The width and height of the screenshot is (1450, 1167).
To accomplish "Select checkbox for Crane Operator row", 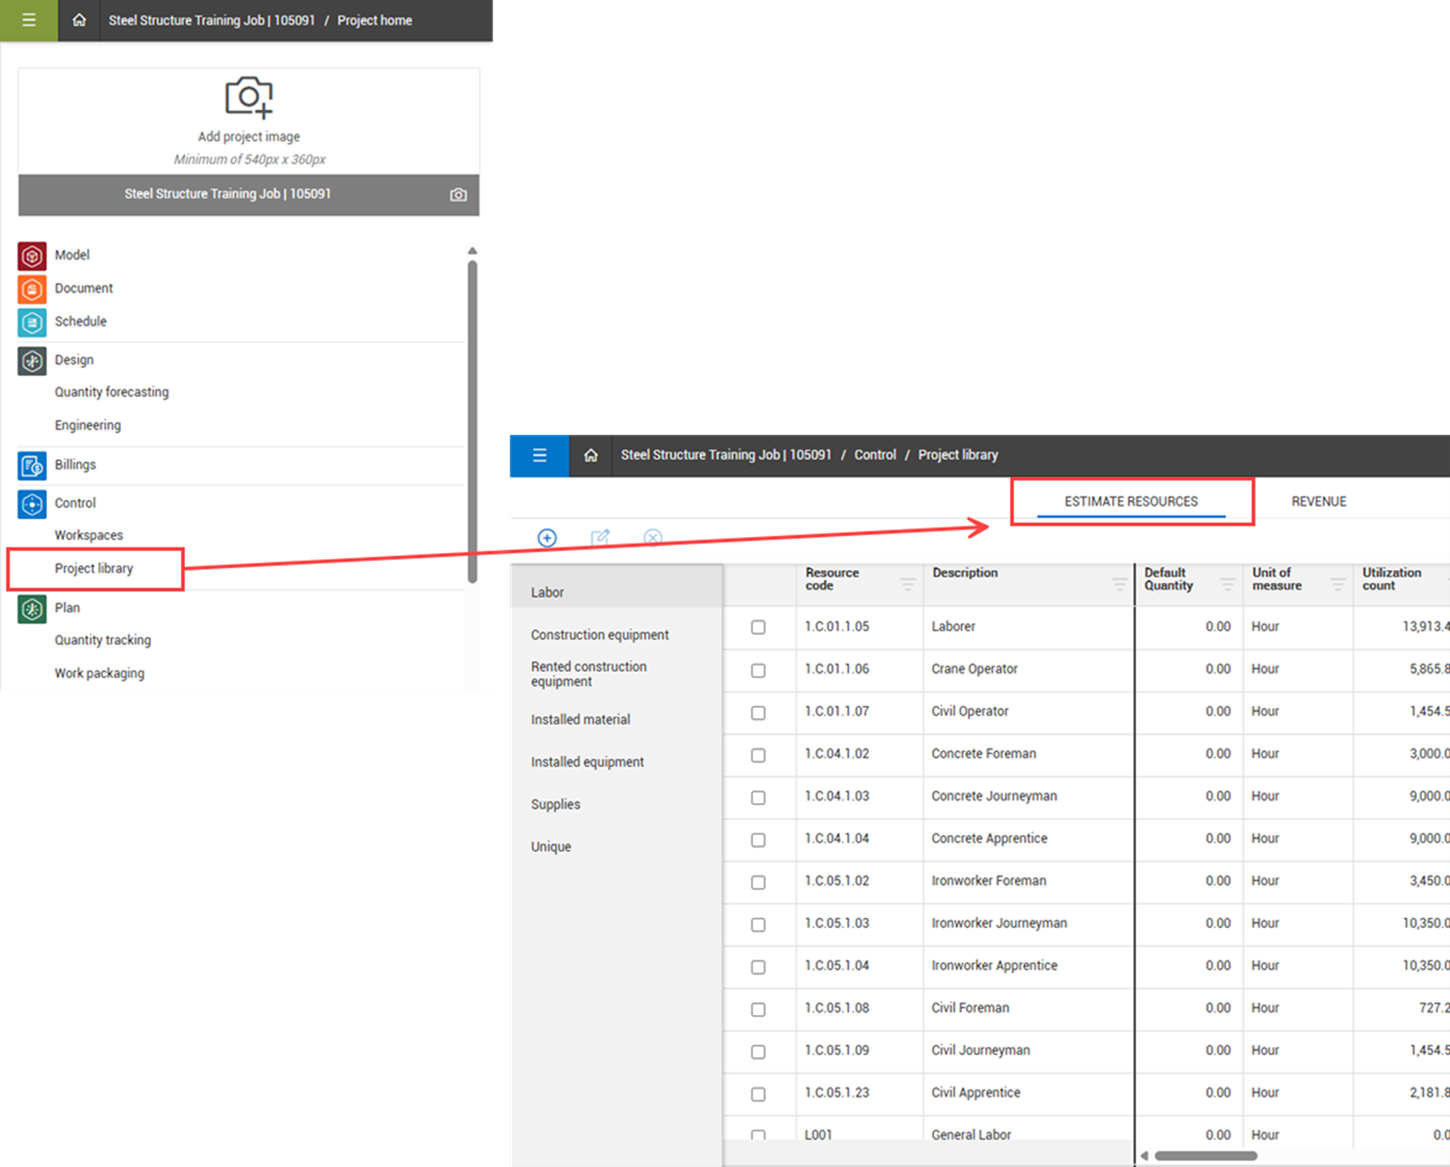I will click(x=758, y=670).
